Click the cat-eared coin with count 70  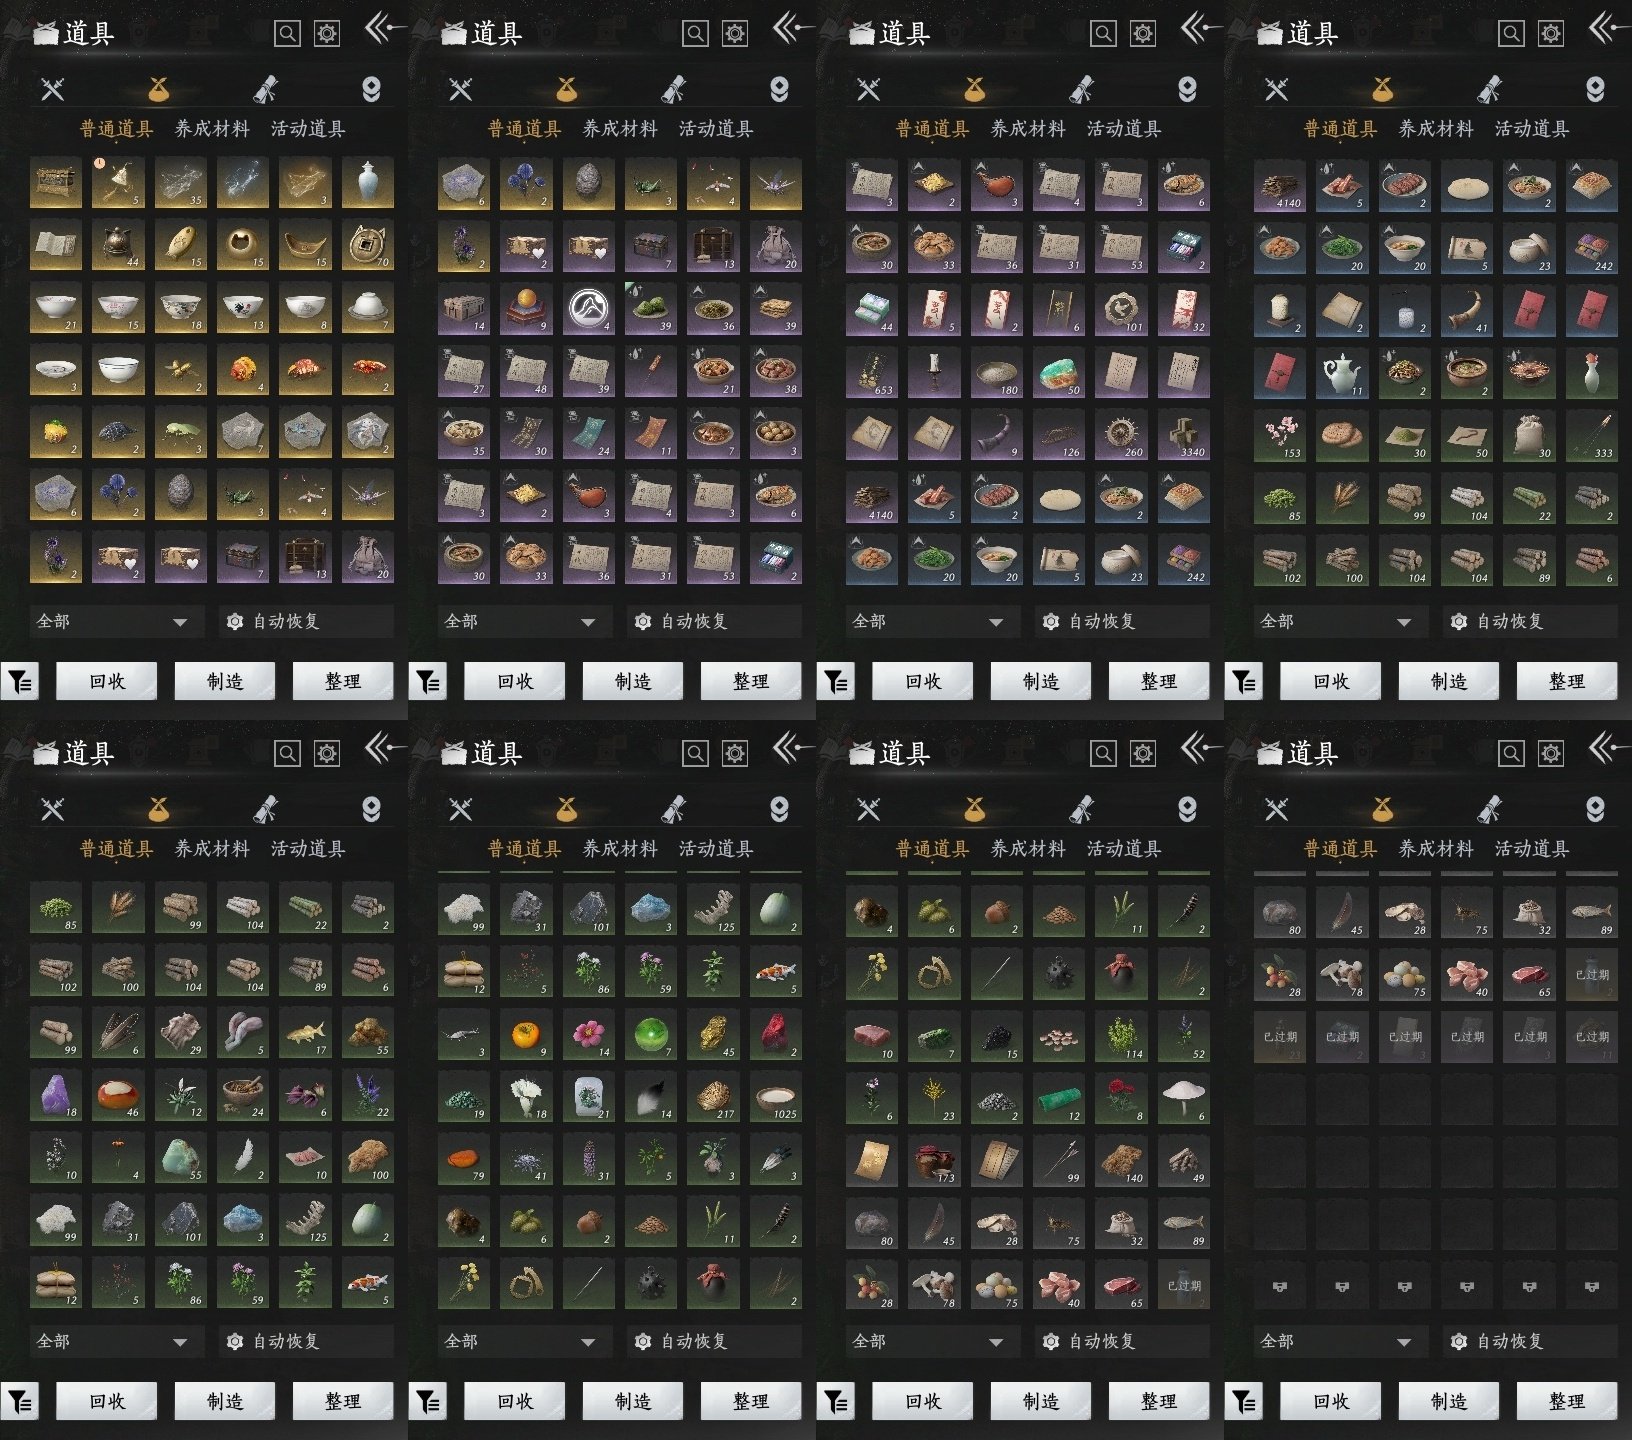368,245
